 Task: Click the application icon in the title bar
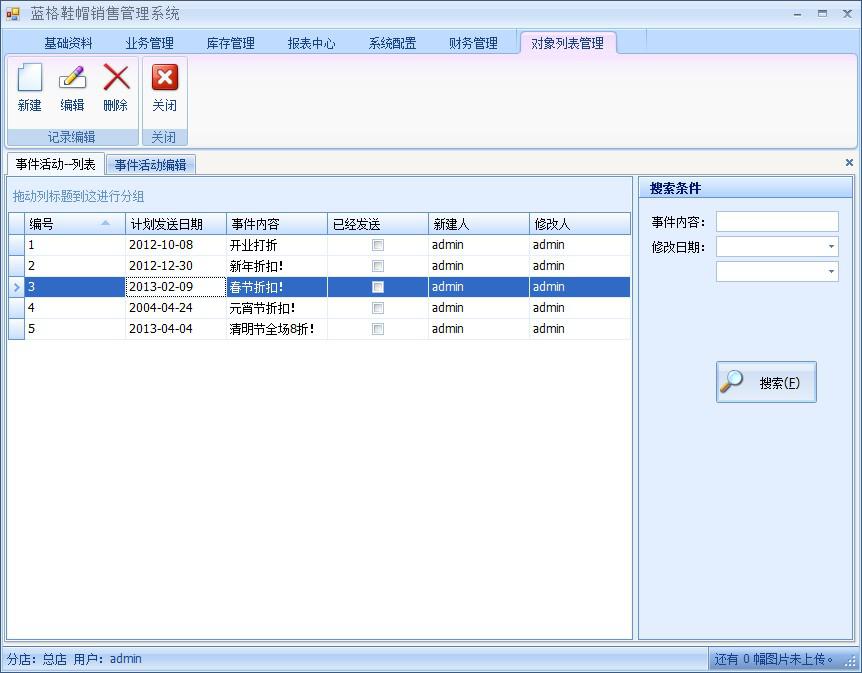click(12, 12)
